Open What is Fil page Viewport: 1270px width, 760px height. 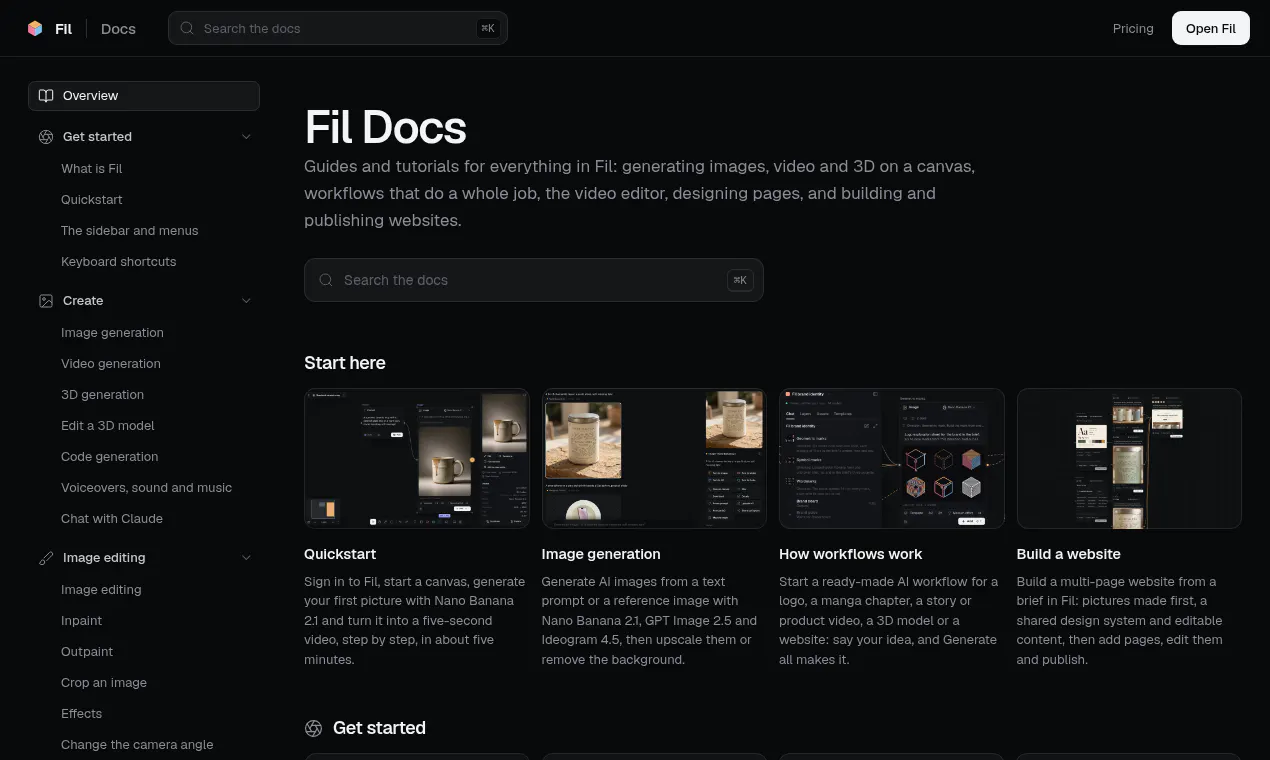pos(92,169)
